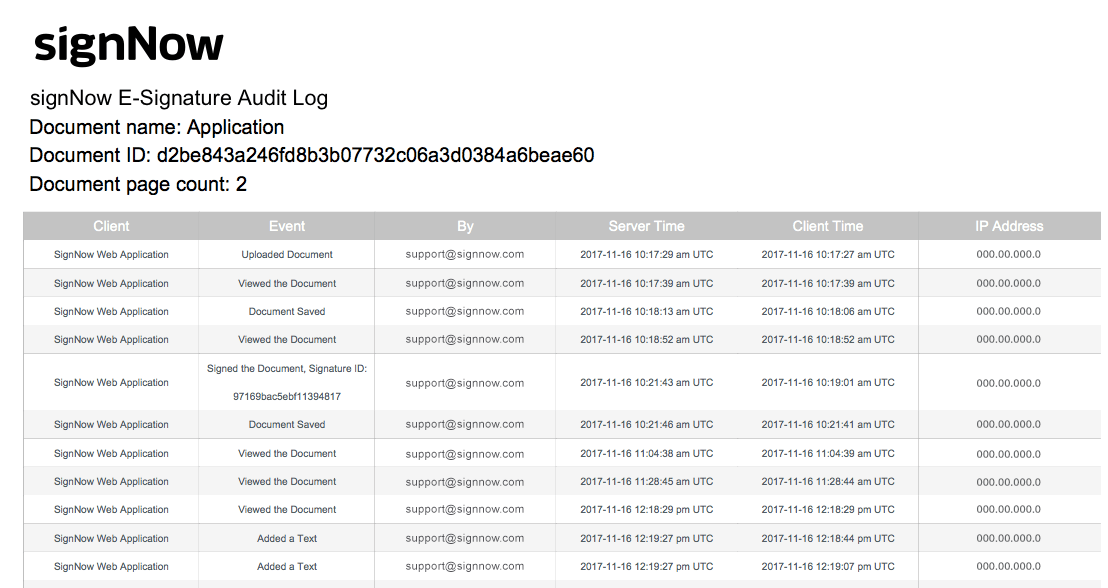
Task: Click client time 2017-11-16 10:19:01 am UTC
Action: click(x=827, y=382)
